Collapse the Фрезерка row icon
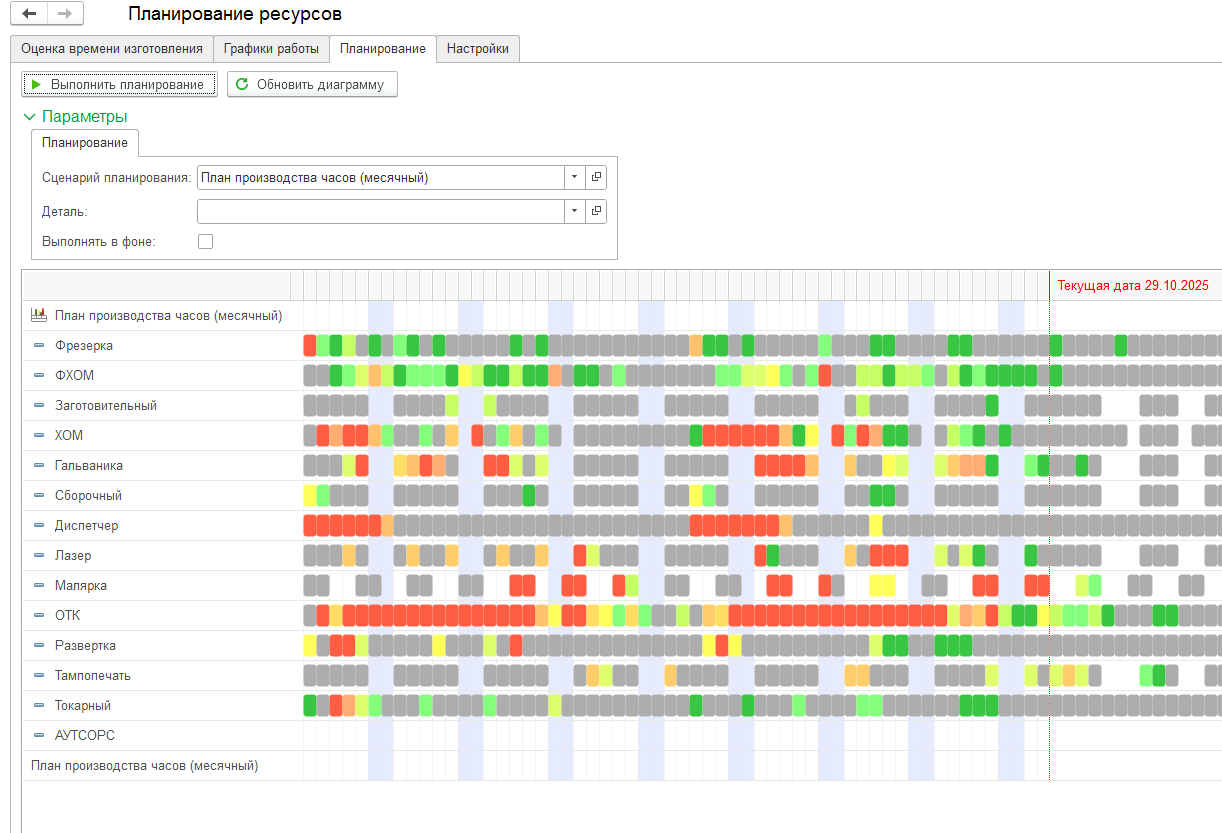Image resolution: width=1222 pixels, height=833 pixels. pyautogui.click(x=39, y=346)
